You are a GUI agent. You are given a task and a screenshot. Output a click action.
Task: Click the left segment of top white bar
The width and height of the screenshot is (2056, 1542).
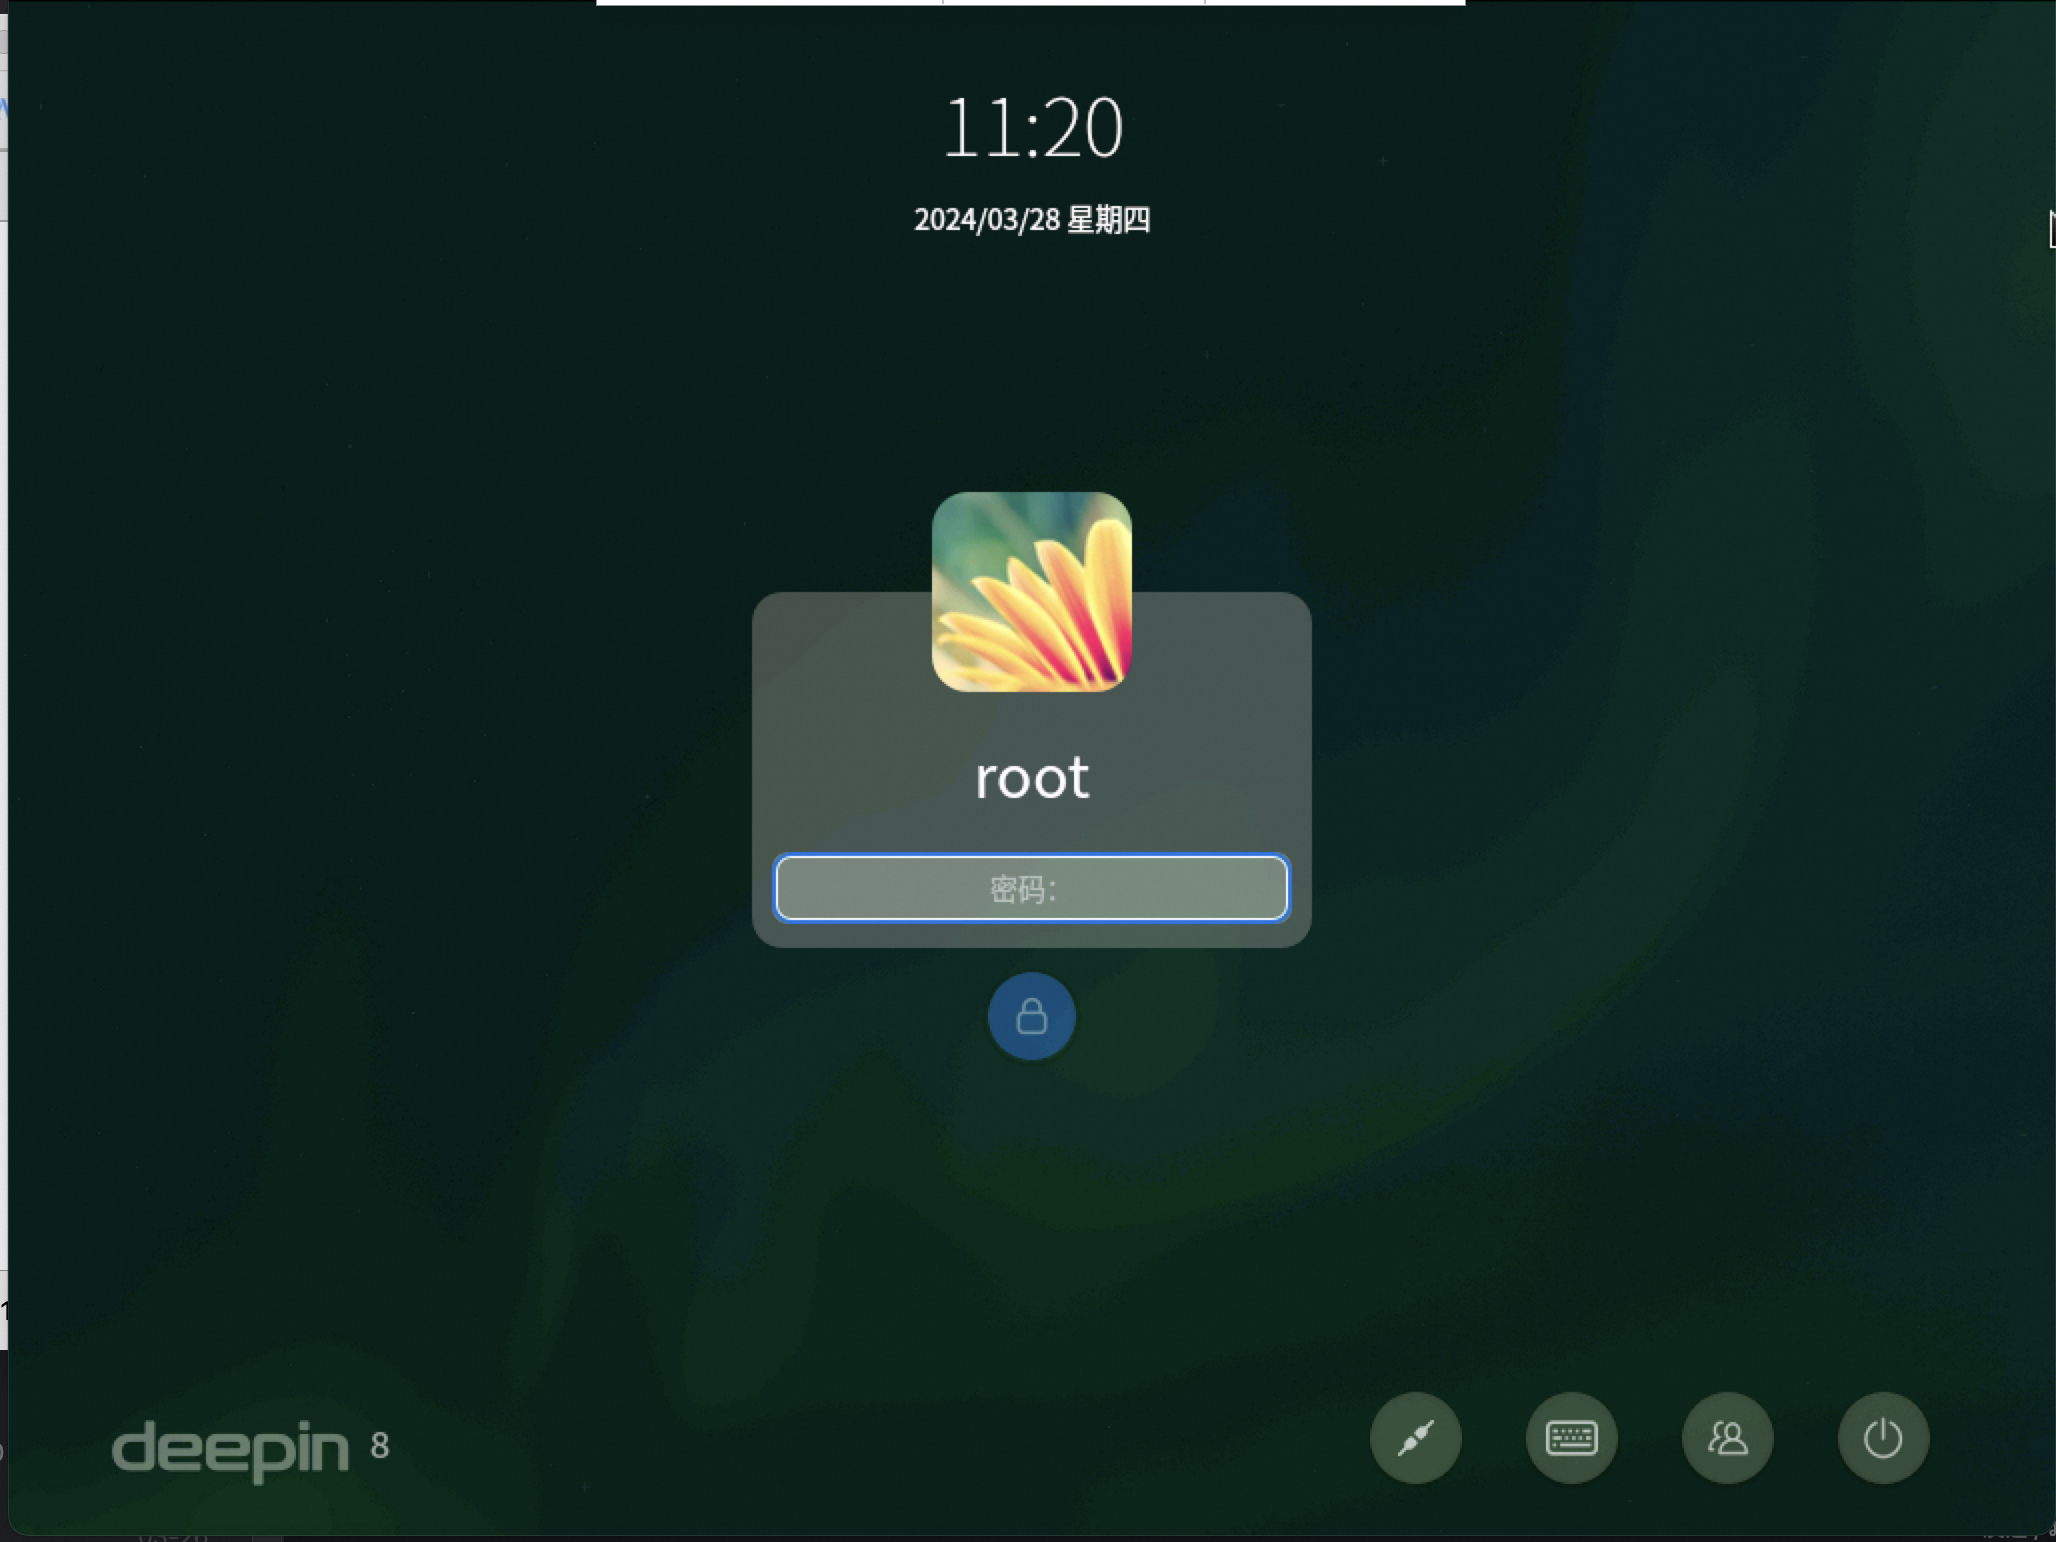770,2
